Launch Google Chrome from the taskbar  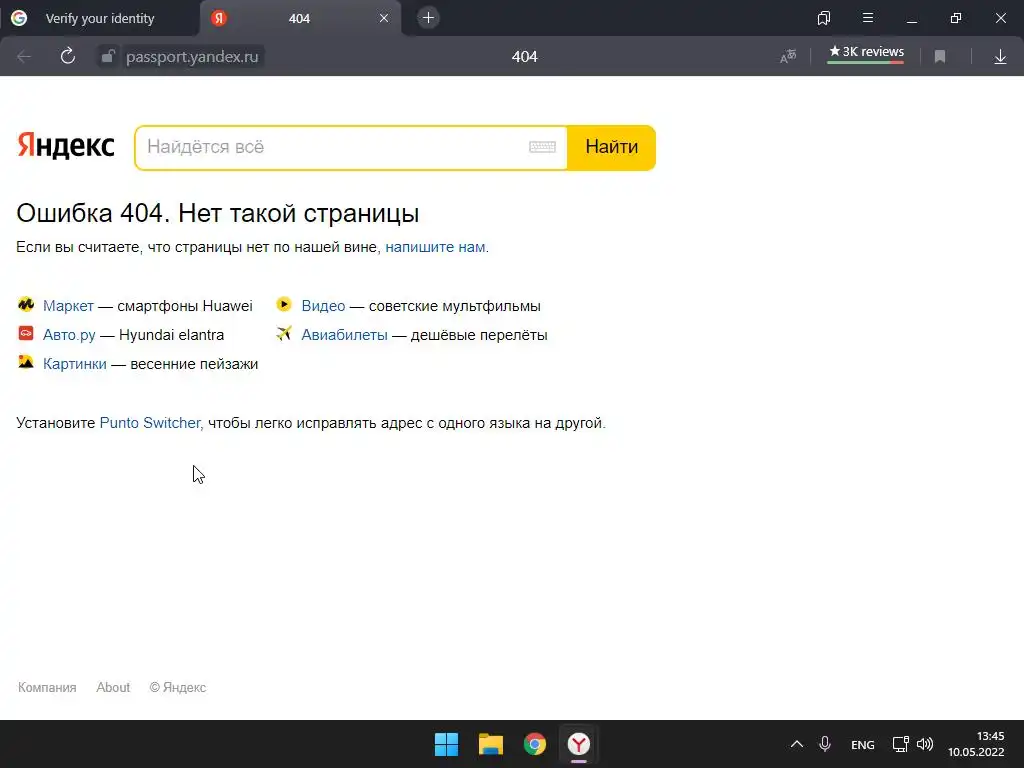pyautogui.click(x=535, y=744)
